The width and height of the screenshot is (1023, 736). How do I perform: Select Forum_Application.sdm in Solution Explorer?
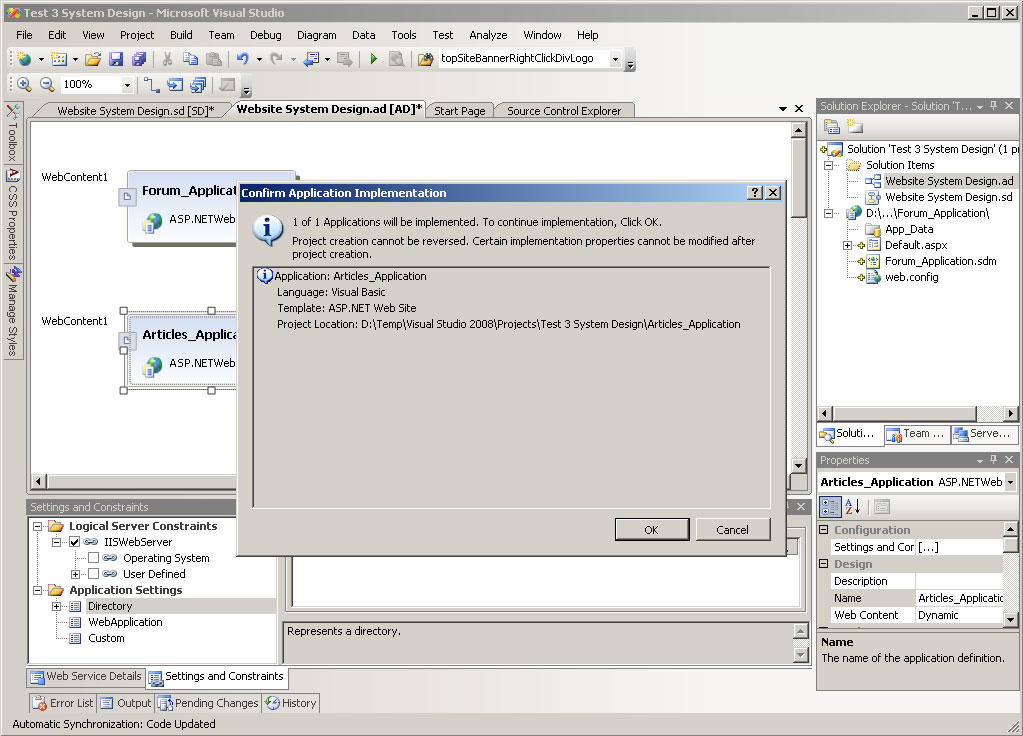(x=940, y=261)
